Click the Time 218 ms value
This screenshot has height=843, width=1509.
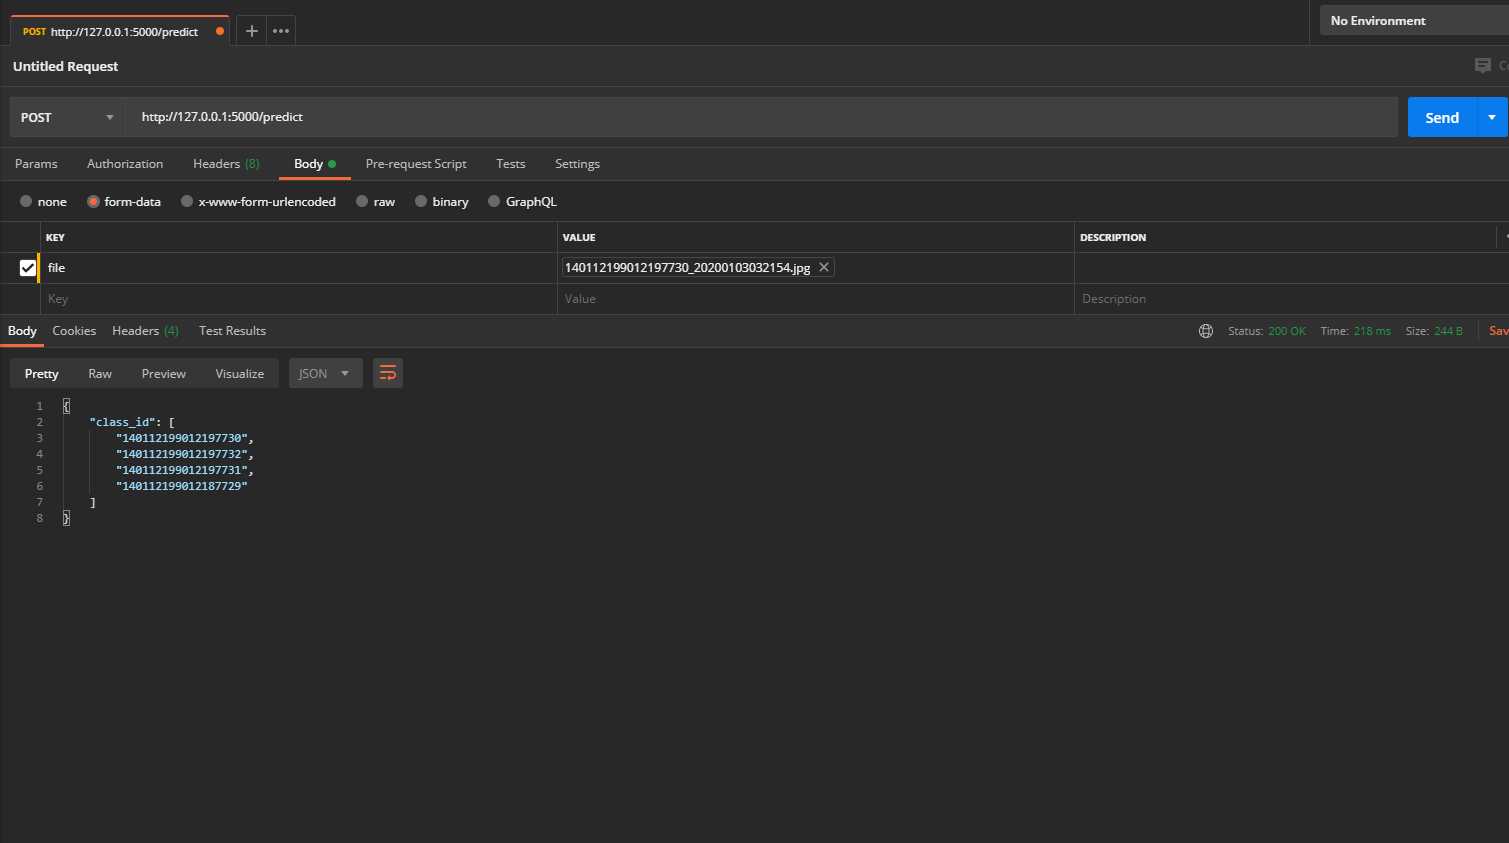coord(1372,331)
